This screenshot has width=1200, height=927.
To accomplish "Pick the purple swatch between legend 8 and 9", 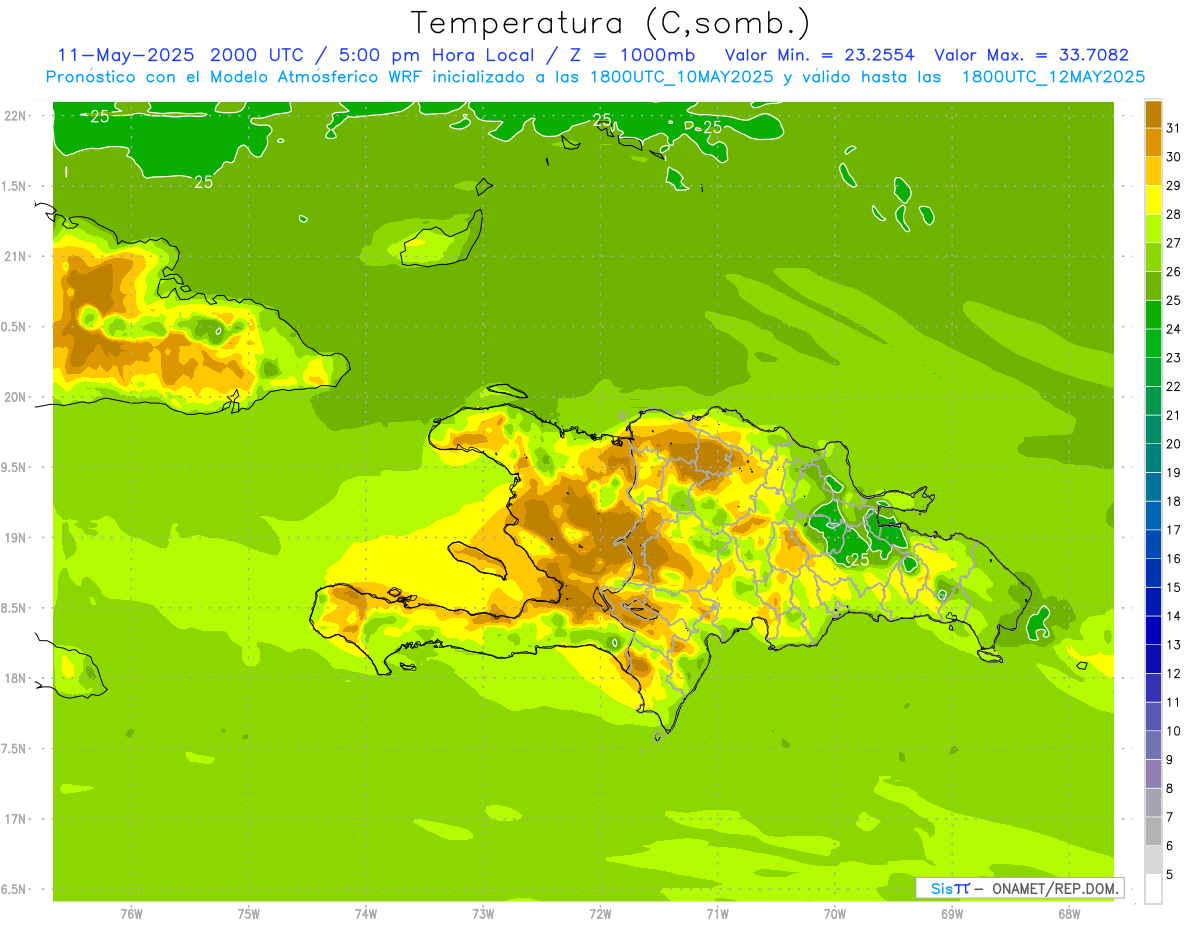I will point(1153,774).
